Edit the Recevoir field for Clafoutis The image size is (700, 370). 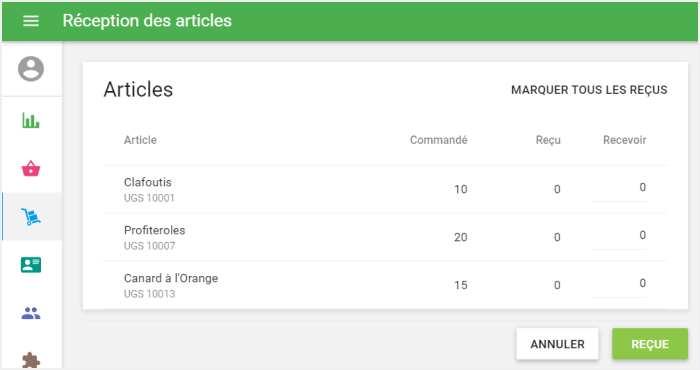point(619,188)
